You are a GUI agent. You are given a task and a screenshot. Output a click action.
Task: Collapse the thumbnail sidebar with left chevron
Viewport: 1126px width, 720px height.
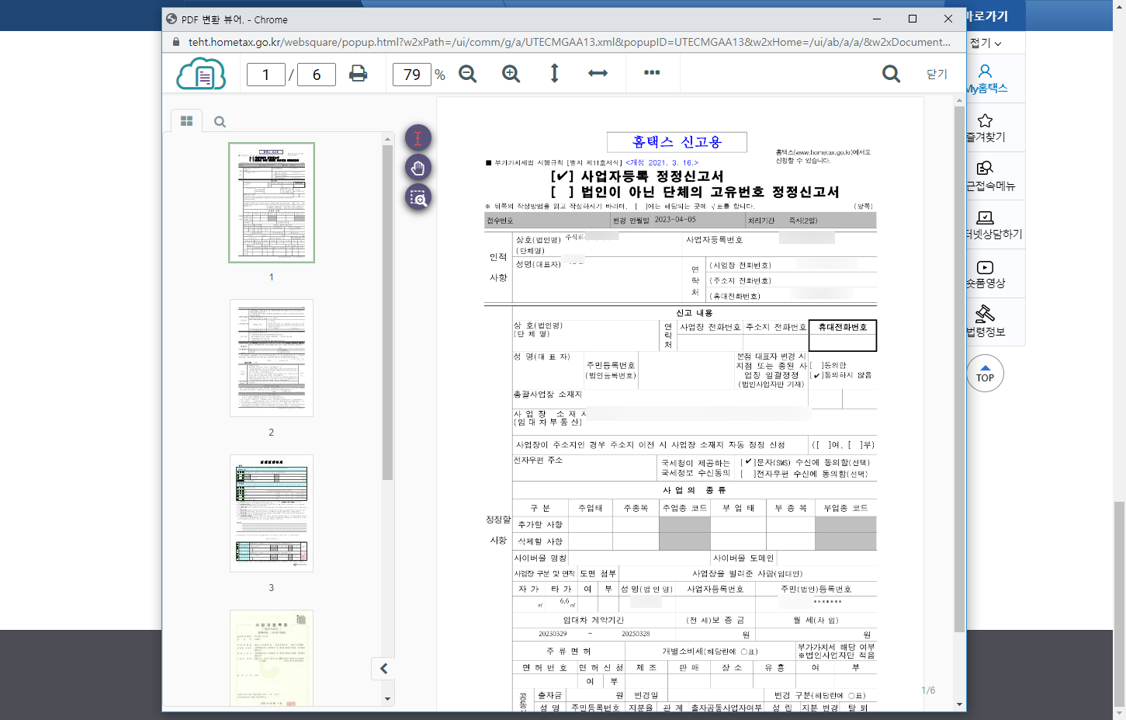click(x=383, y=668)
